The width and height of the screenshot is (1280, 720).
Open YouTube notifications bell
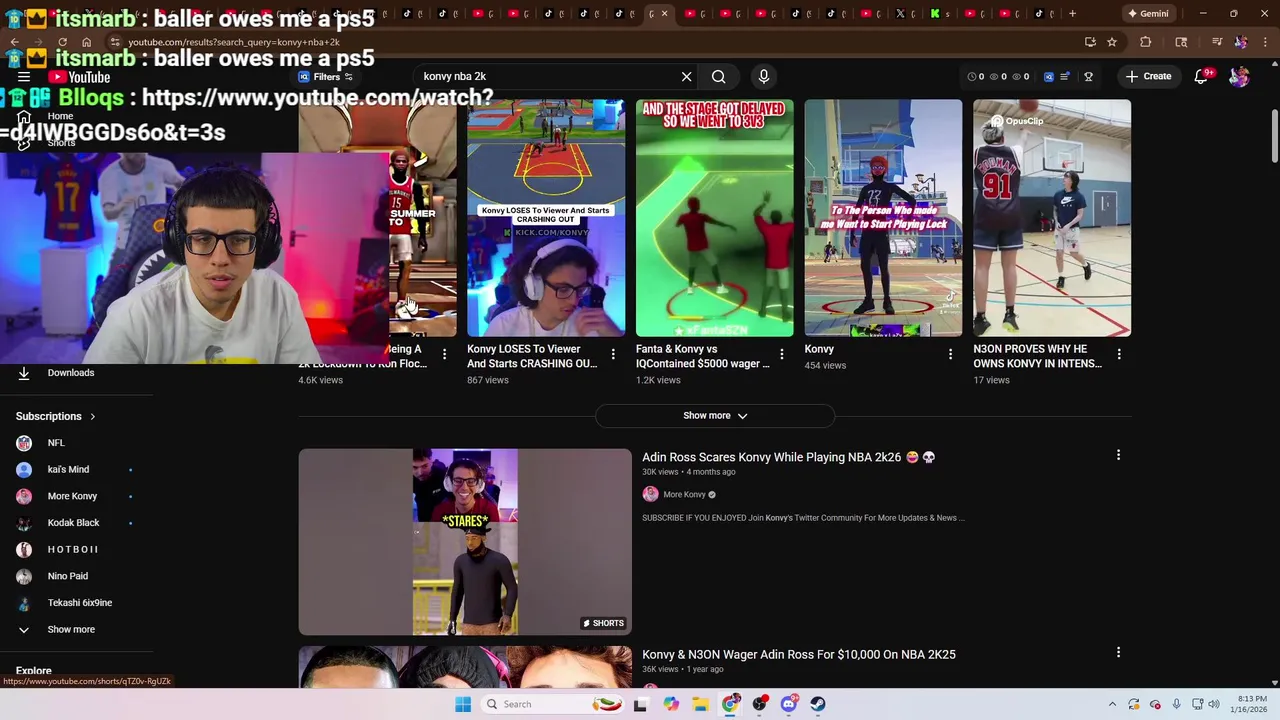[1202, 77]
